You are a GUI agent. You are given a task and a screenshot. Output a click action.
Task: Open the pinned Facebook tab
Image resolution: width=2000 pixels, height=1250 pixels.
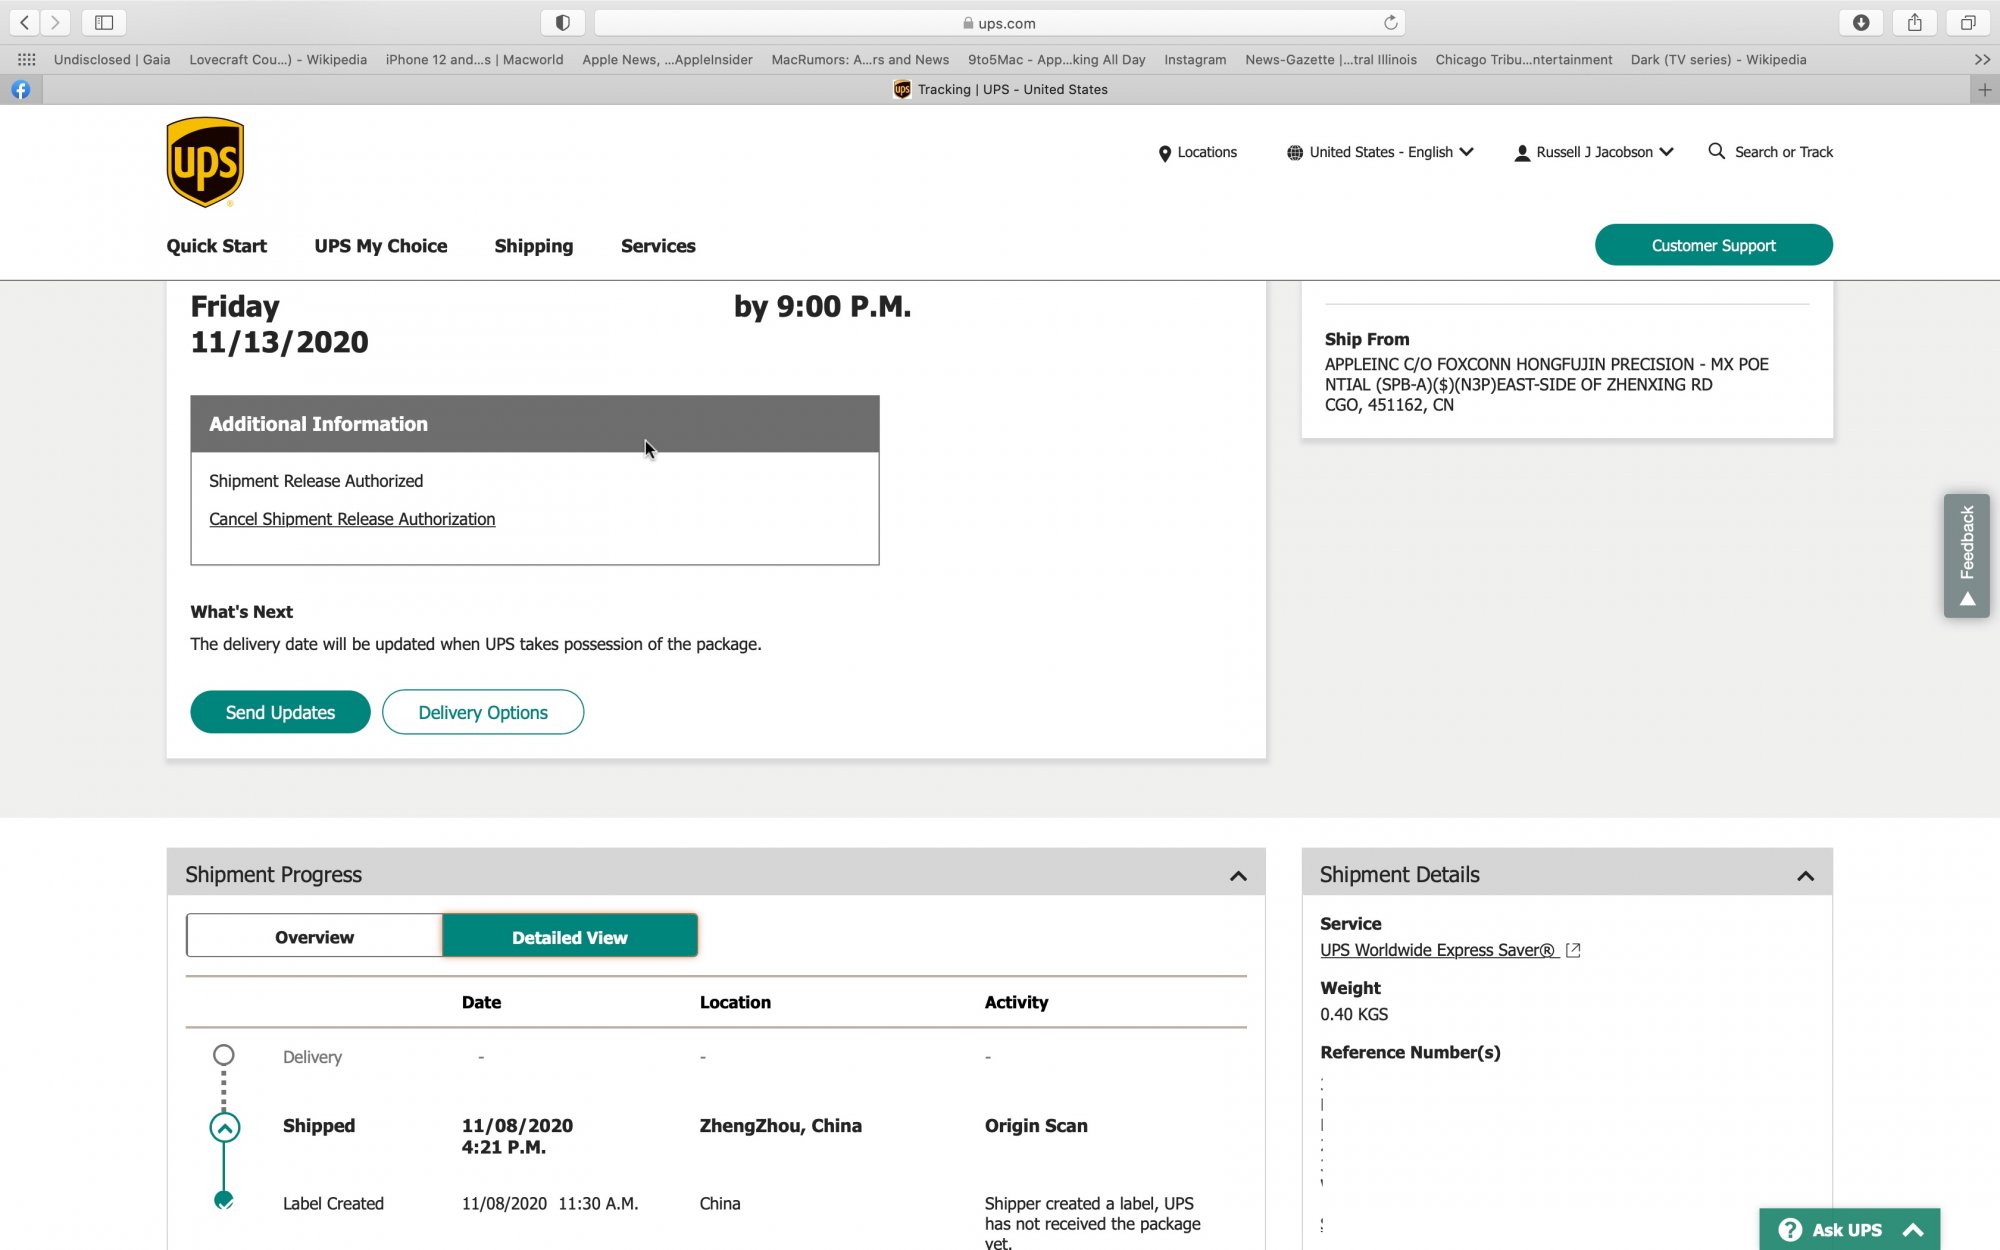coord(21,90)
